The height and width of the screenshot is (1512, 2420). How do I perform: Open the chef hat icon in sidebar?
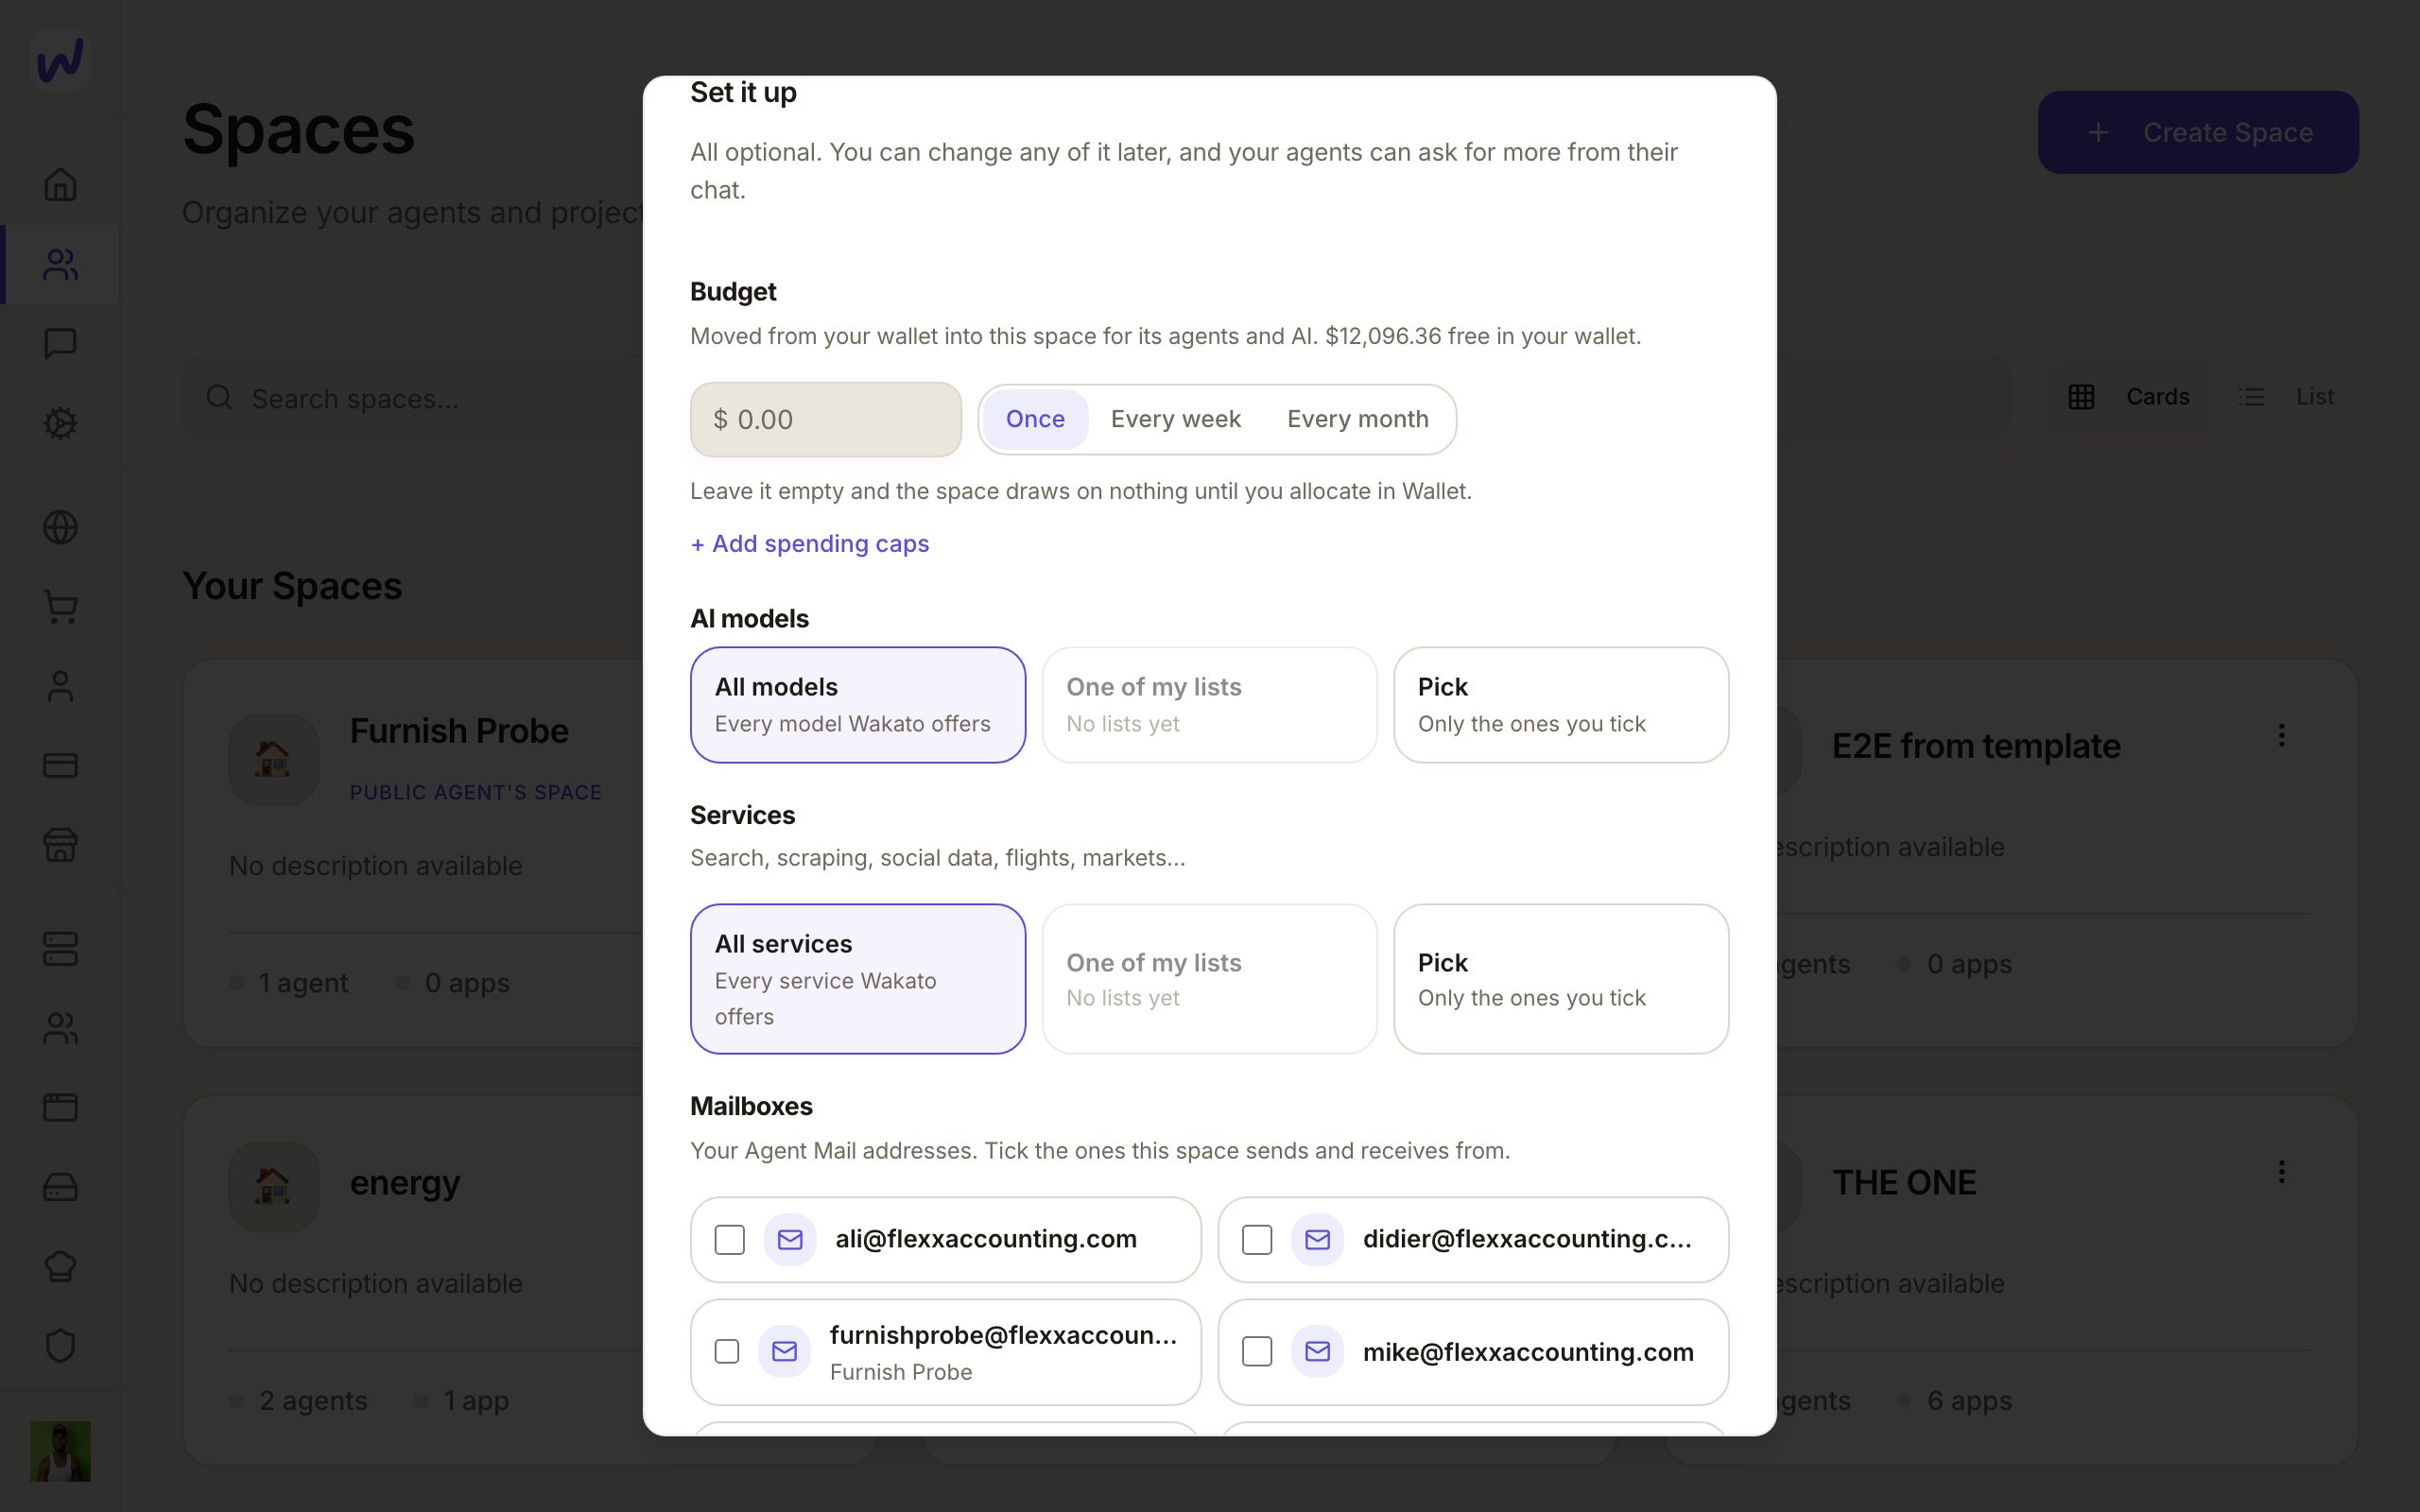pos(60,1266)
